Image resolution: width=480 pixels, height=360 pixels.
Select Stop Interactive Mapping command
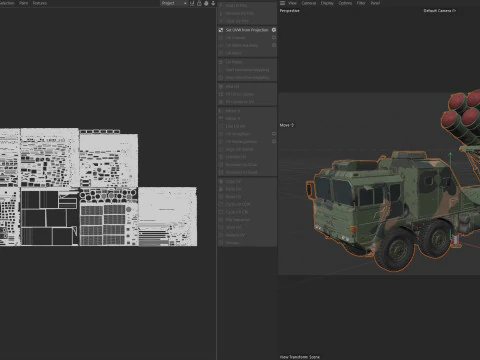pos(247,77)
